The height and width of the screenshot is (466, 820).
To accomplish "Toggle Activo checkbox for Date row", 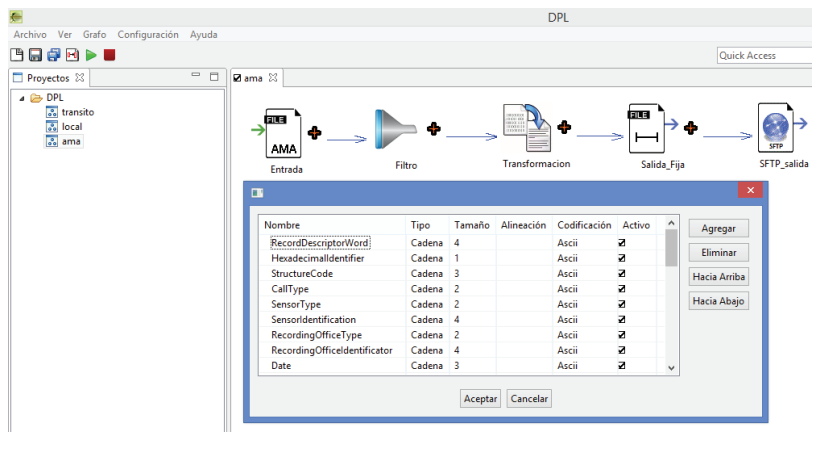I will pyautogui.click(x=622, y=366).
